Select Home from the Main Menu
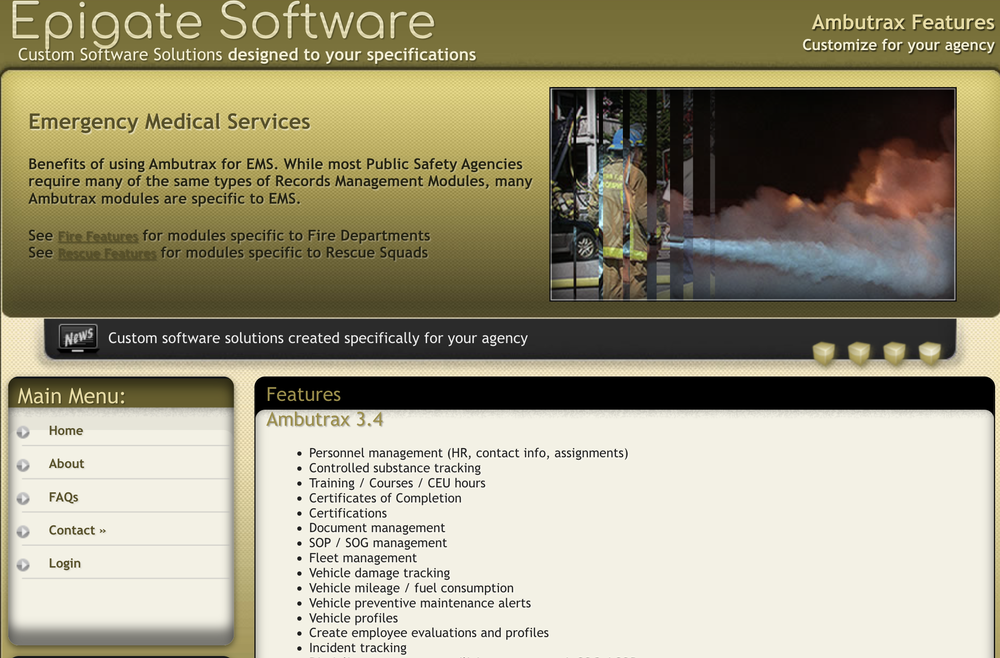Screen dimensions: 1000x658 click(65, 430)
